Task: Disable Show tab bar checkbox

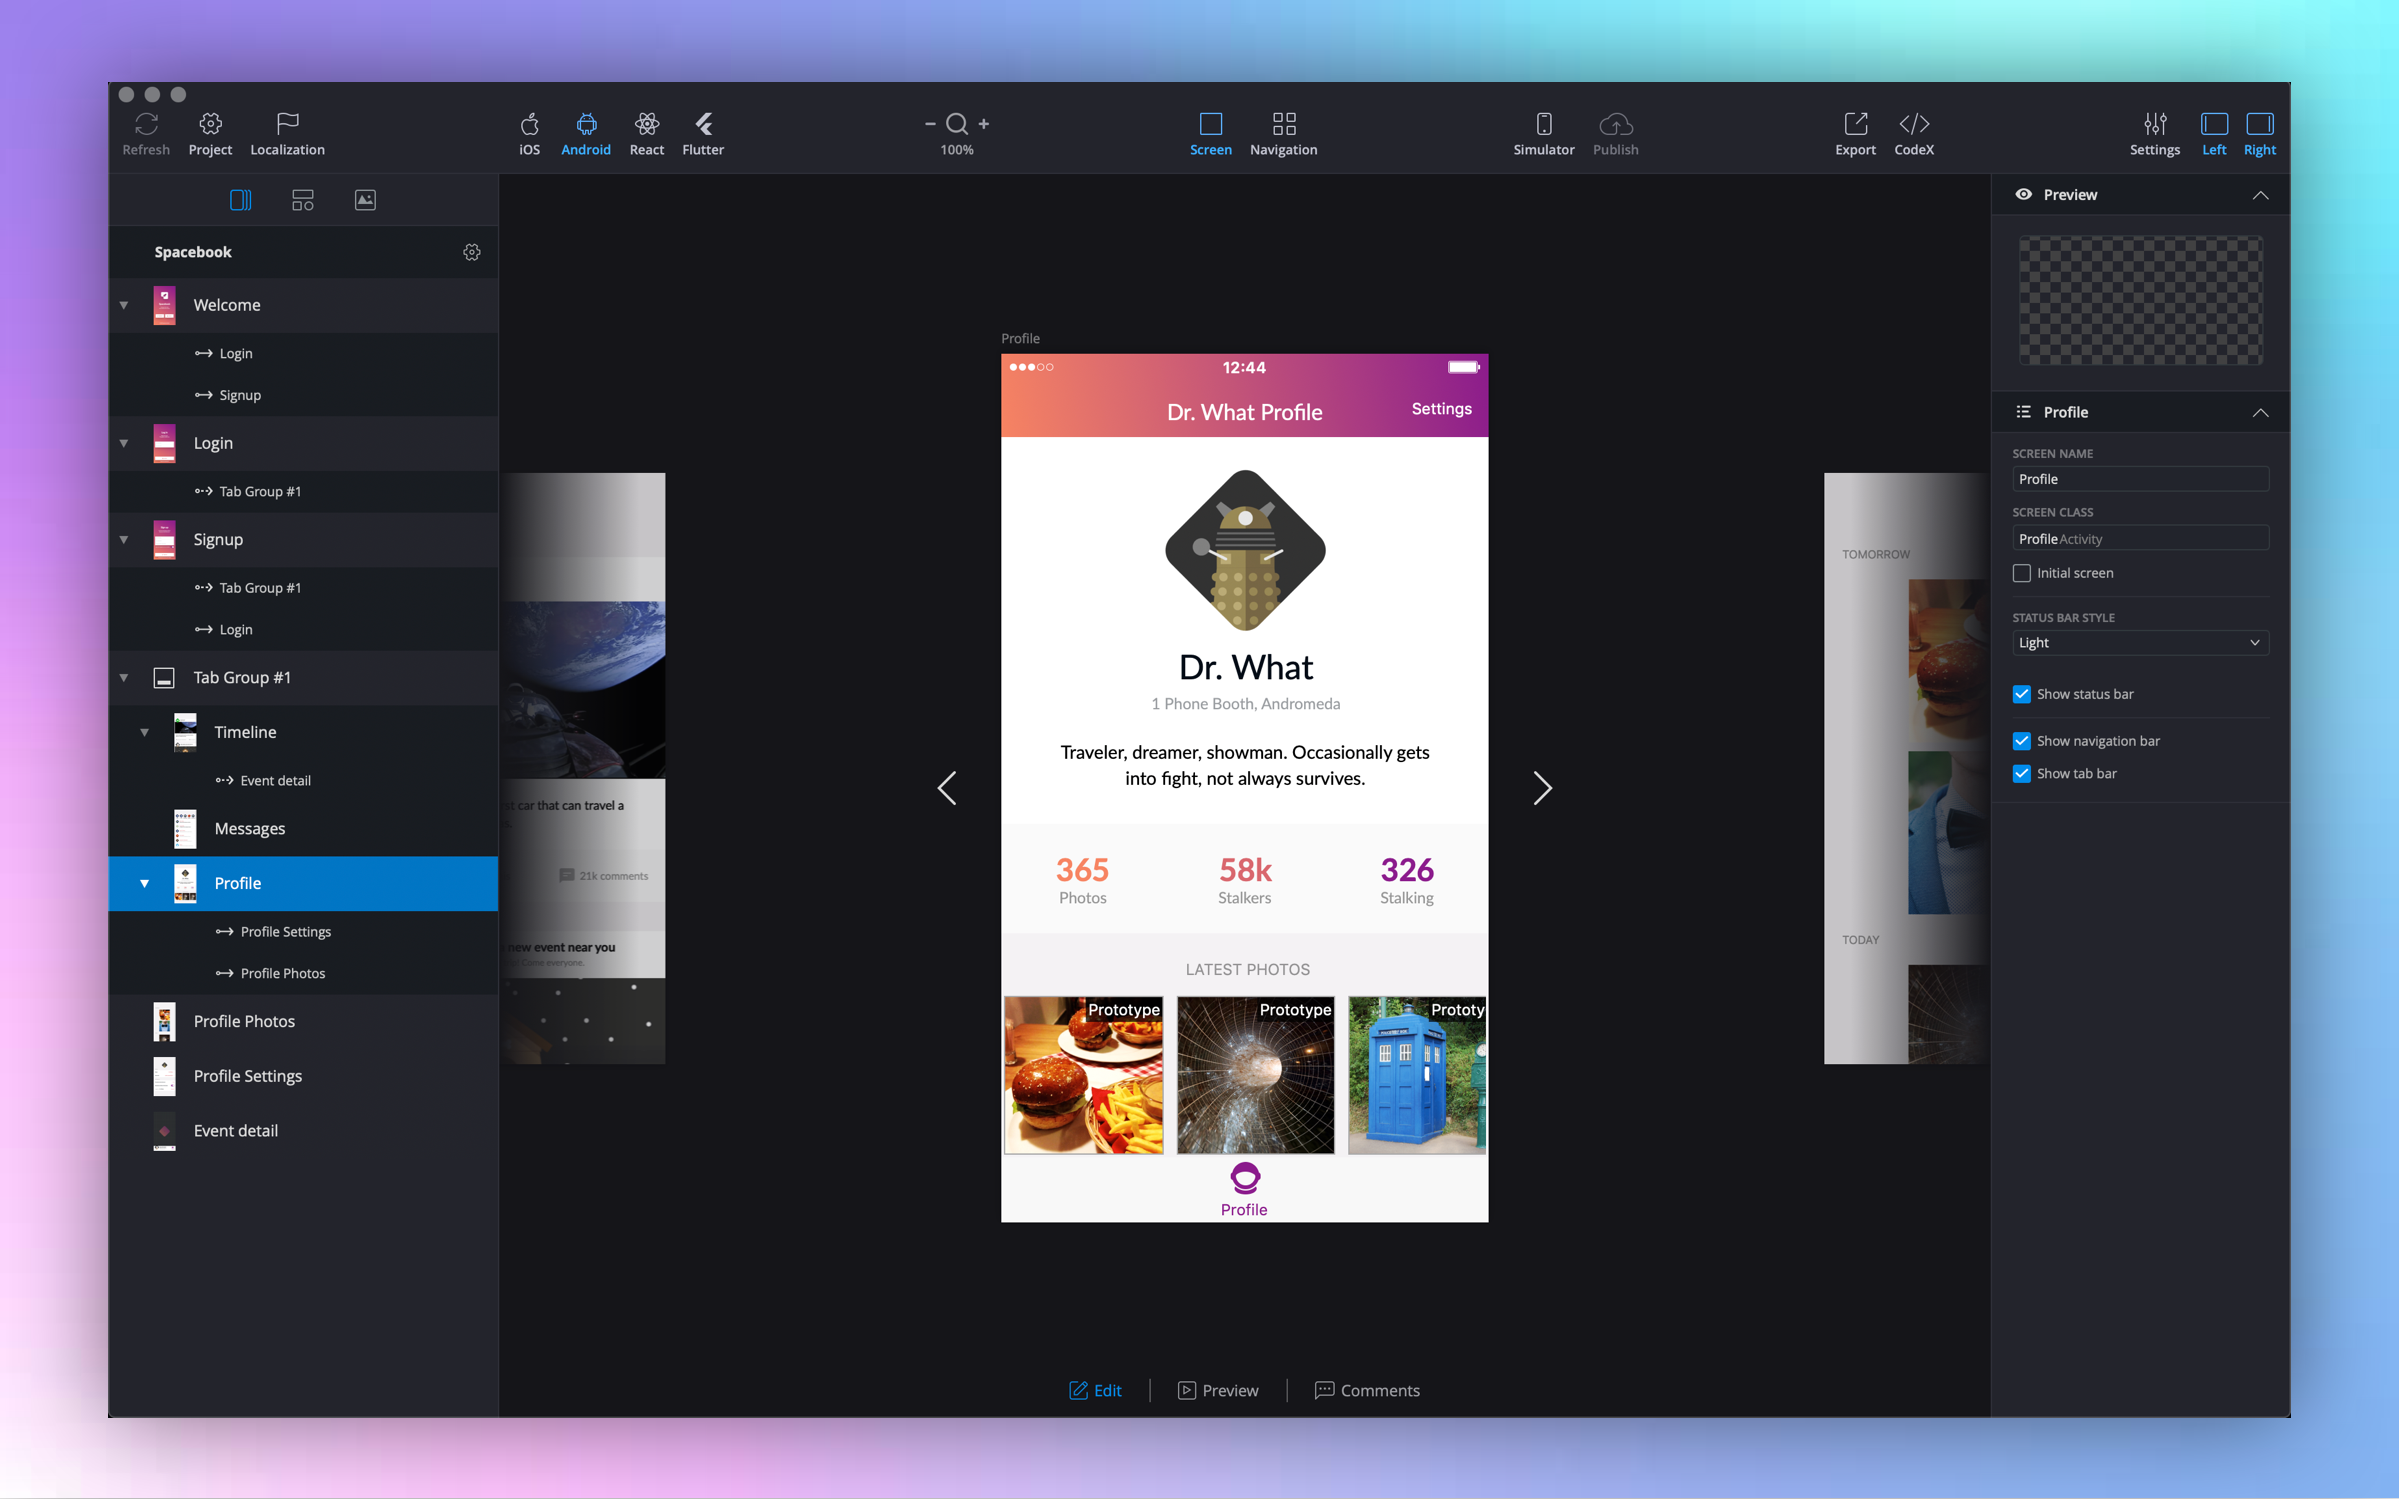Action: click(x=2021, y=774)
